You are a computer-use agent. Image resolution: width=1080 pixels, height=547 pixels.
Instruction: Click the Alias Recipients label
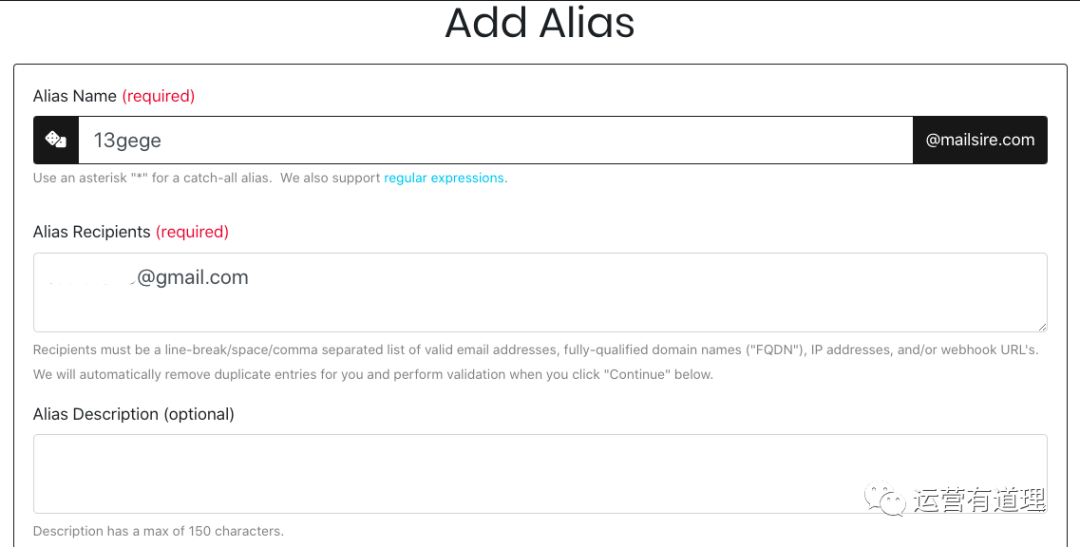[92, 232]
